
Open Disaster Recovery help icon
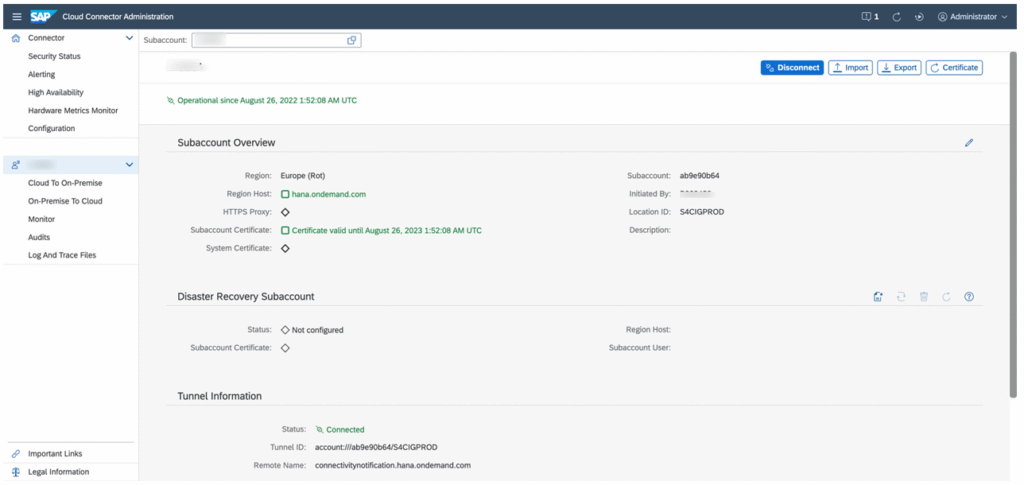pyautogui.click(x=968, y=297)
